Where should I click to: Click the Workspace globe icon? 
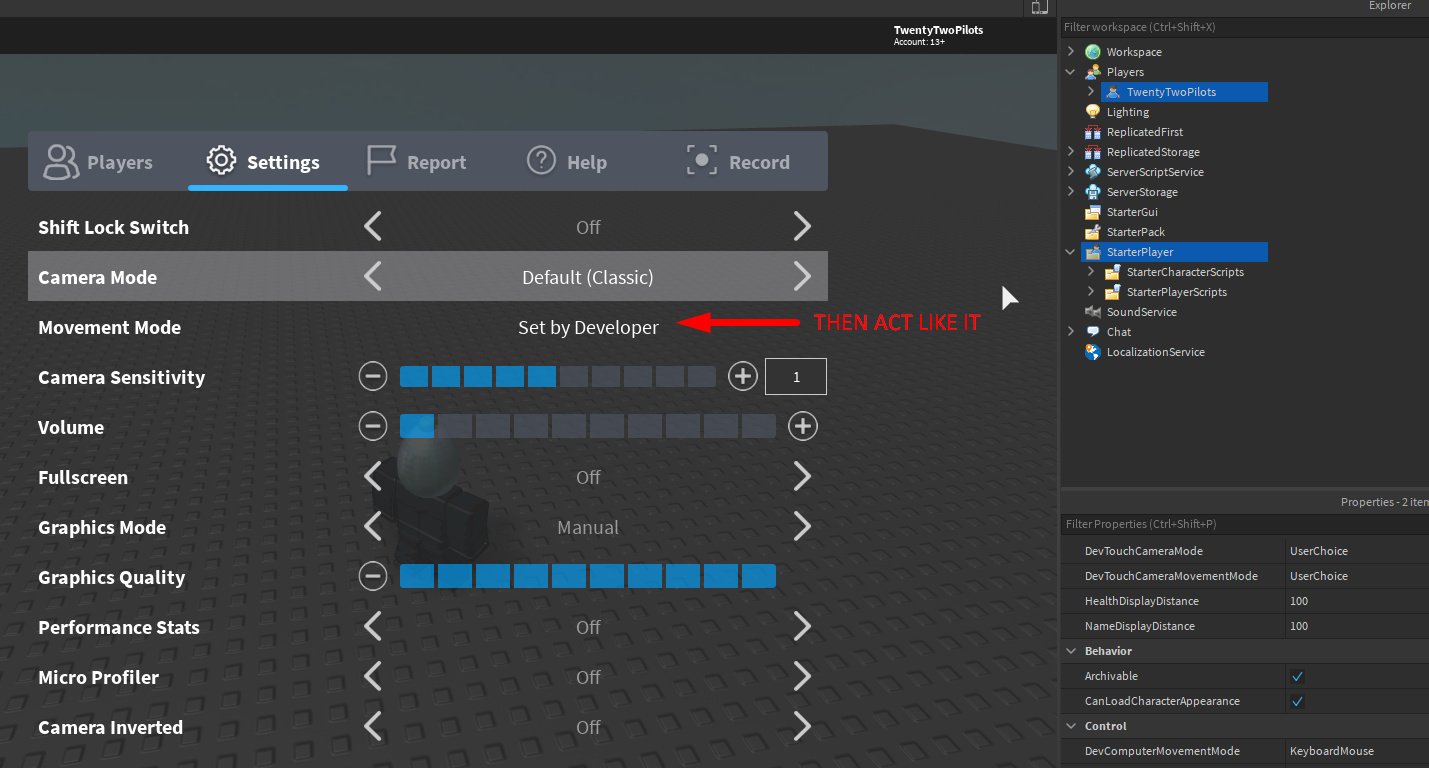[1093, 52]
